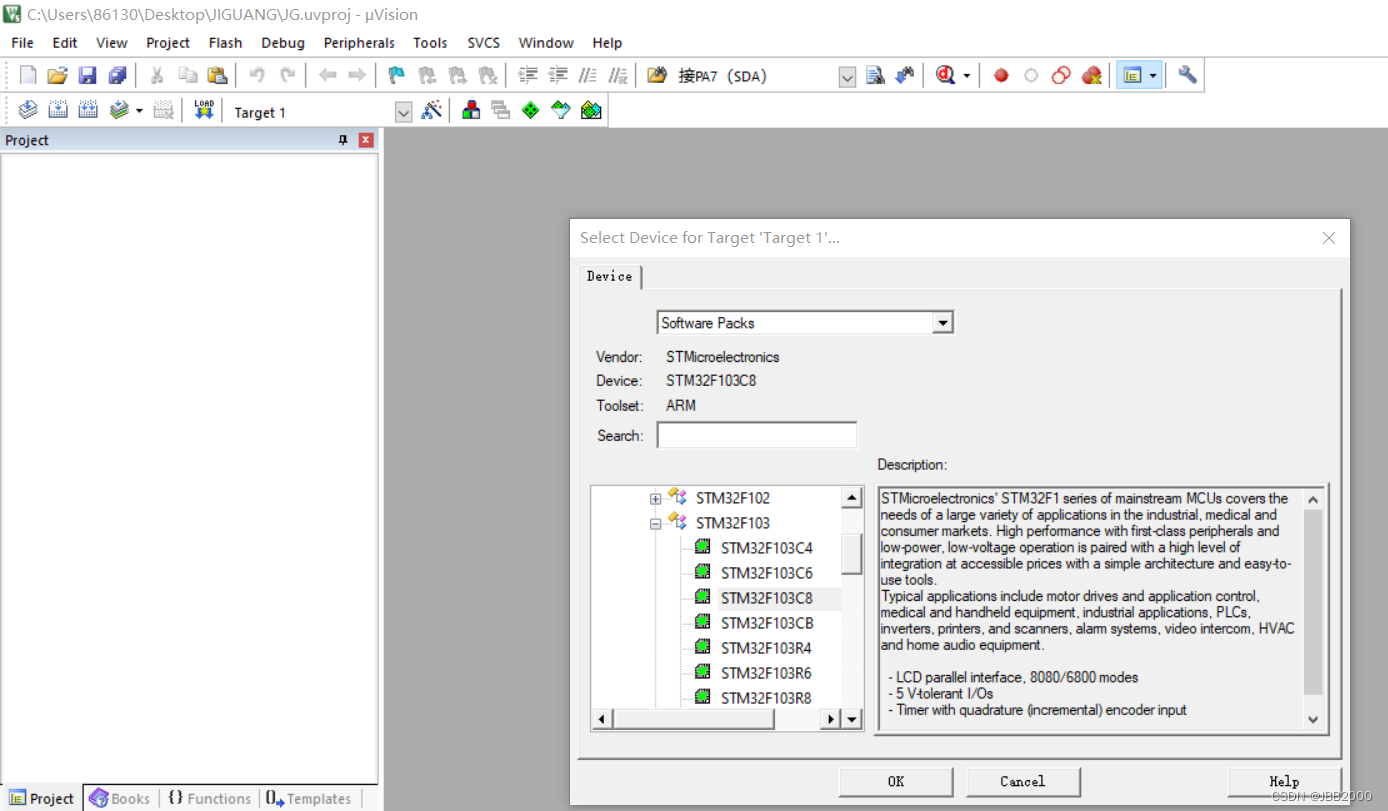Open a file using the folder icon
The width and height of the screenshot is (1388, 811).
pos(58,75)
